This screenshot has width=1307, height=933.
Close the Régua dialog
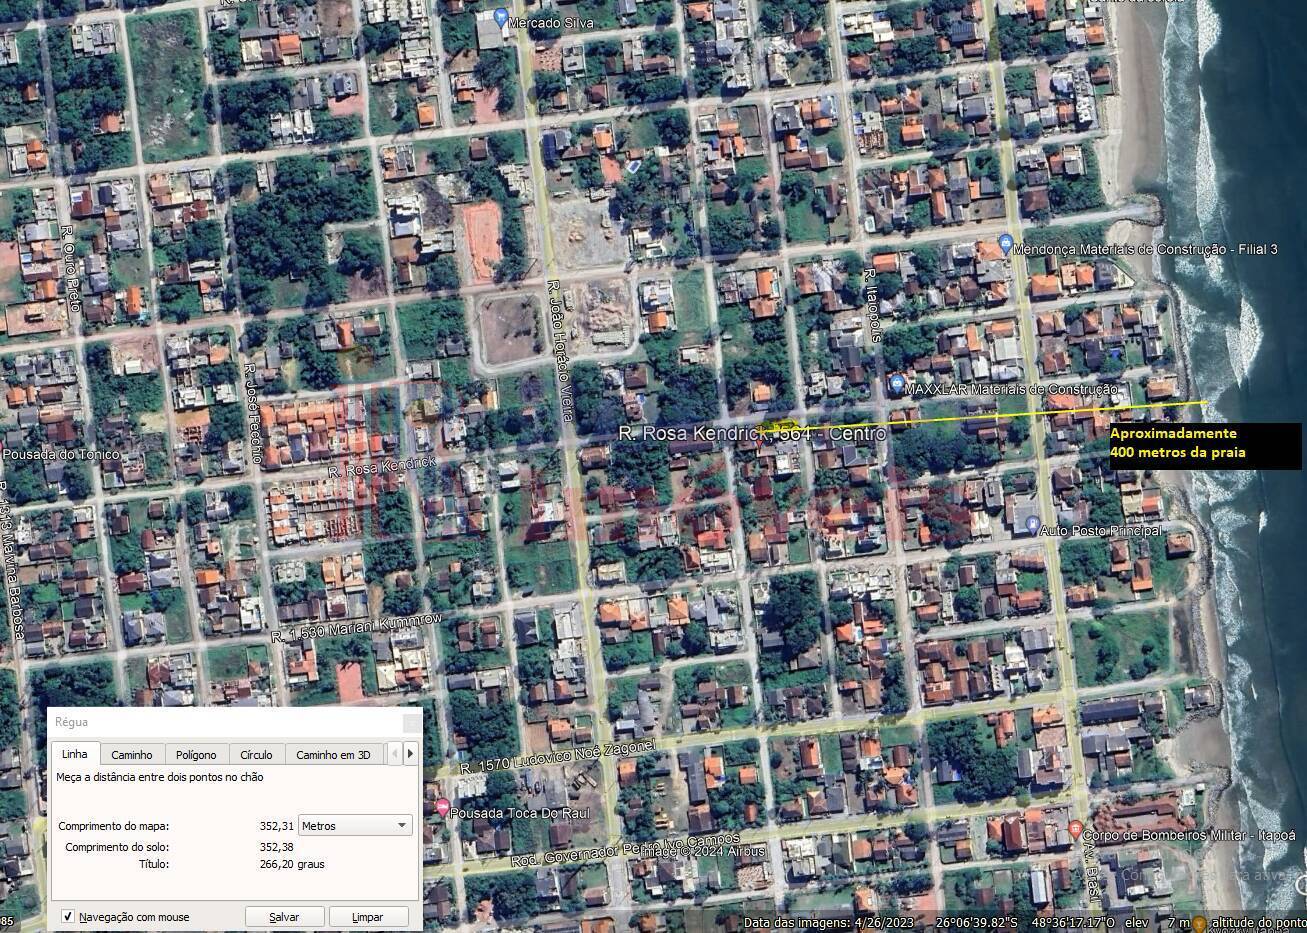coord(410,722)
